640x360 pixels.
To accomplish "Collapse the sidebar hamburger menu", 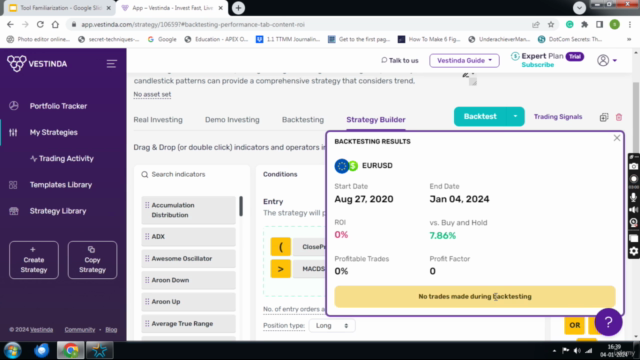I will [x=111, y=64].
